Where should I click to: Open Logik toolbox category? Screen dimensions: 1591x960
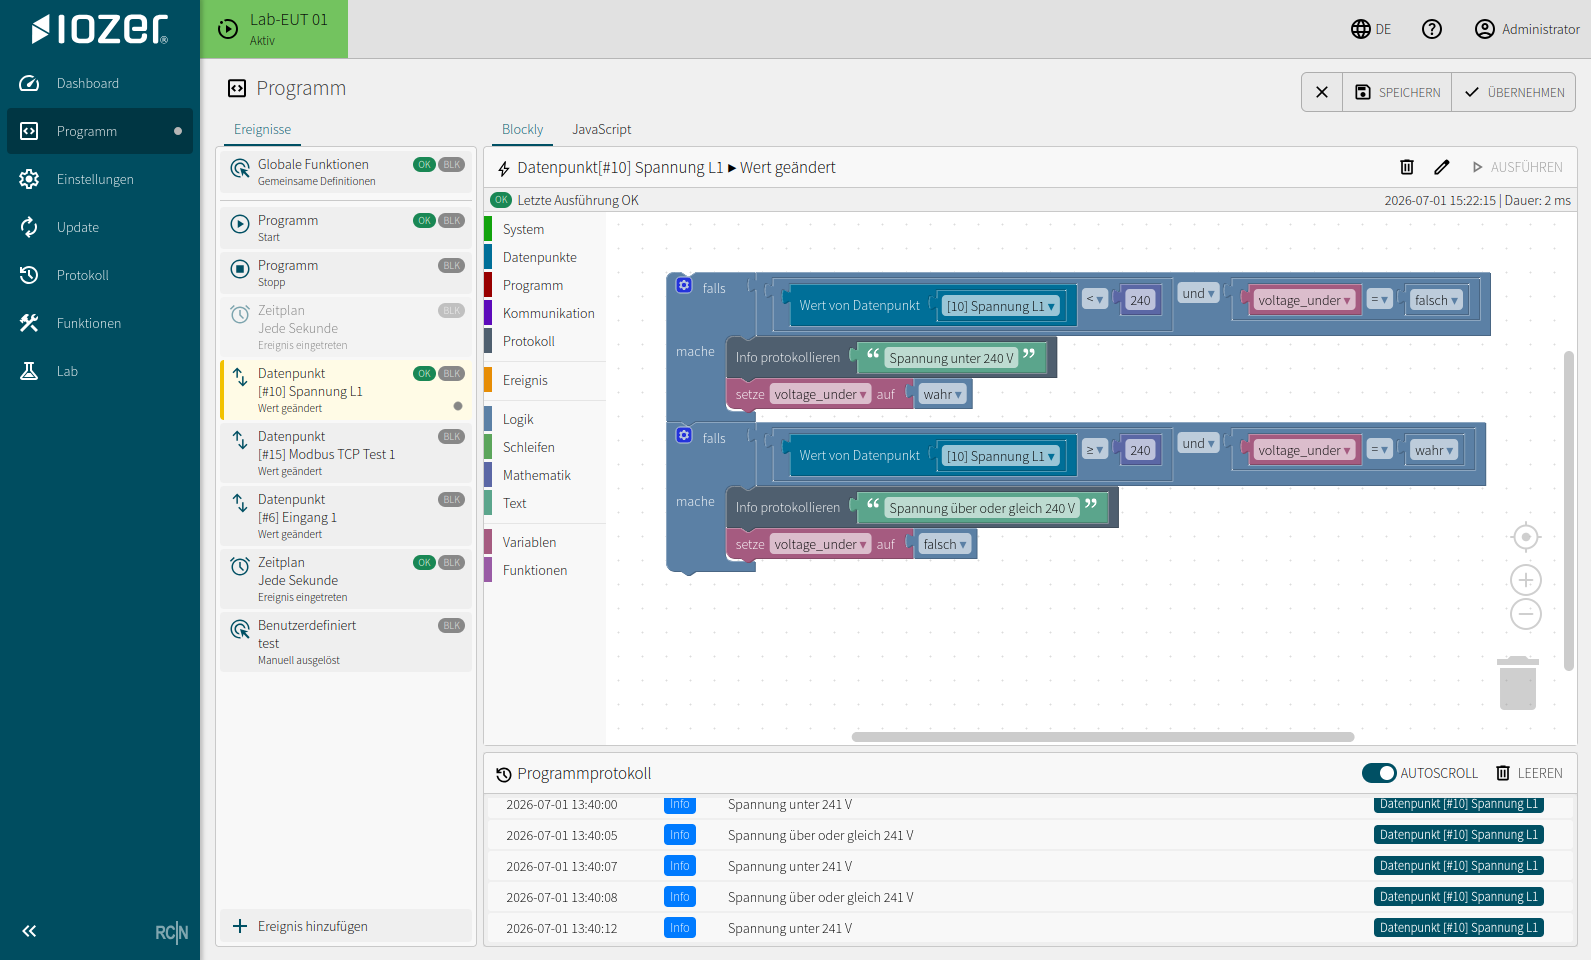pyautogui.click(x=545, y=419)
